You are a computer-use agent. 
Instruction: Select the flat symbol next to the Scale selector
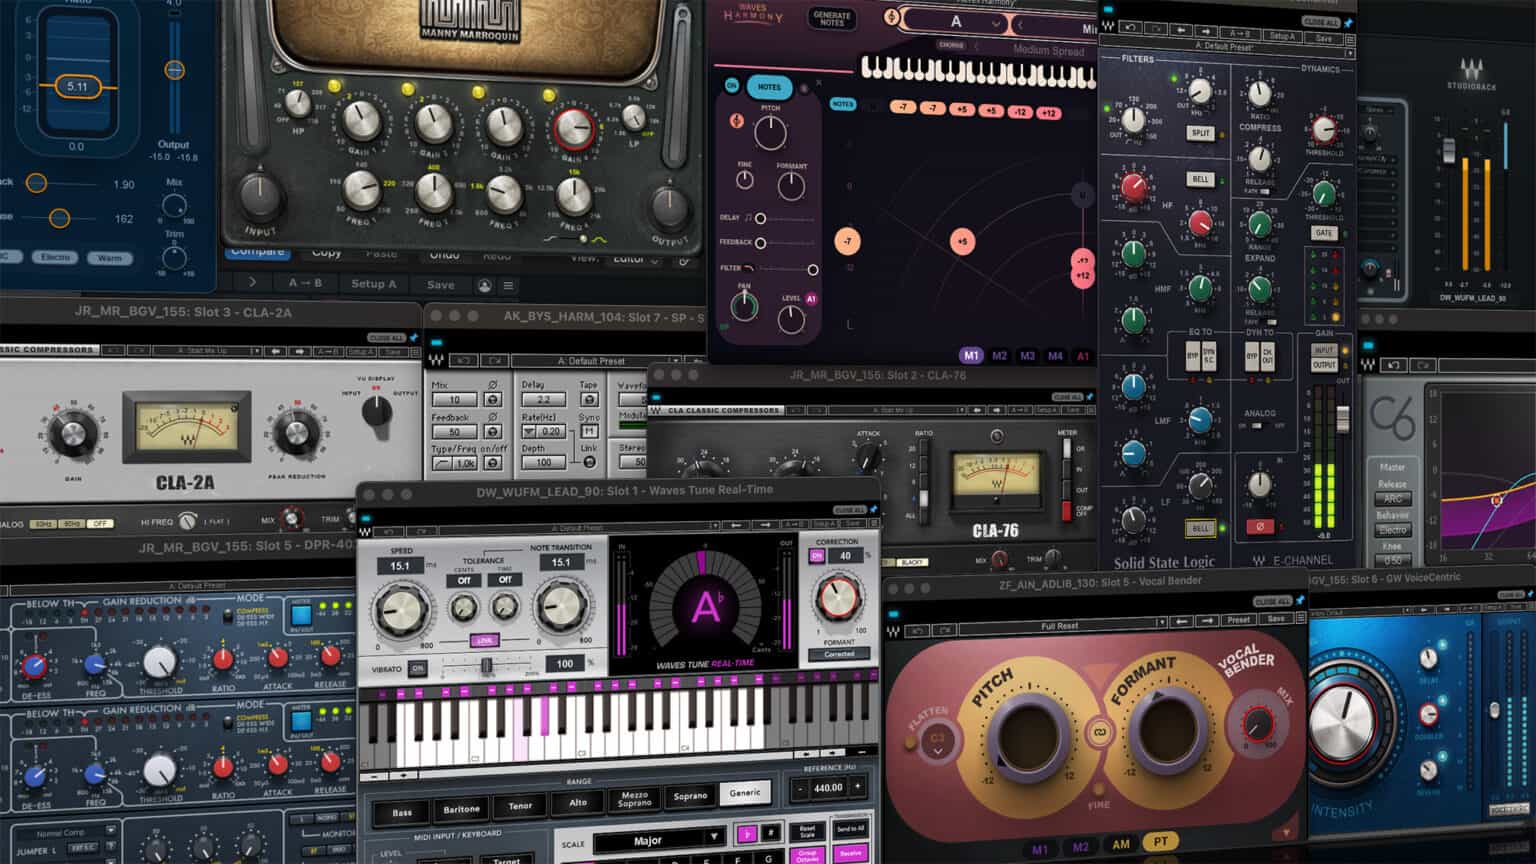[747, 831]
